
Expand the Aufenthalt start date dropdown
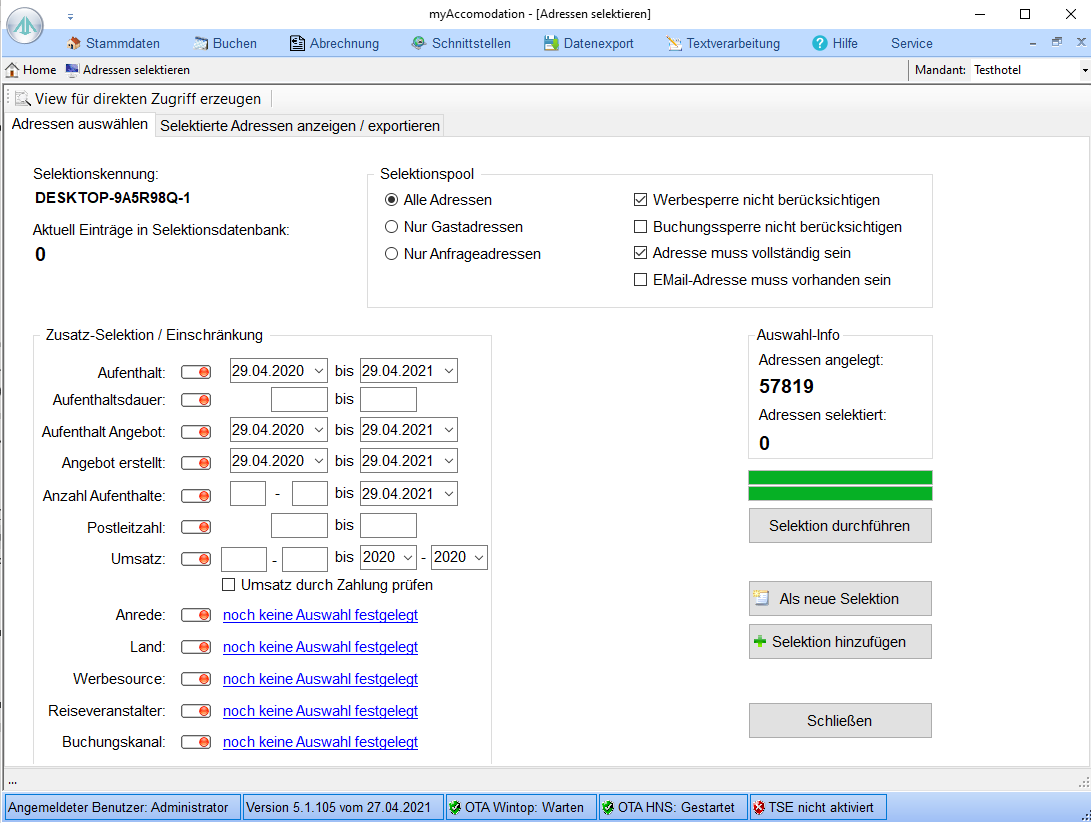318,371
